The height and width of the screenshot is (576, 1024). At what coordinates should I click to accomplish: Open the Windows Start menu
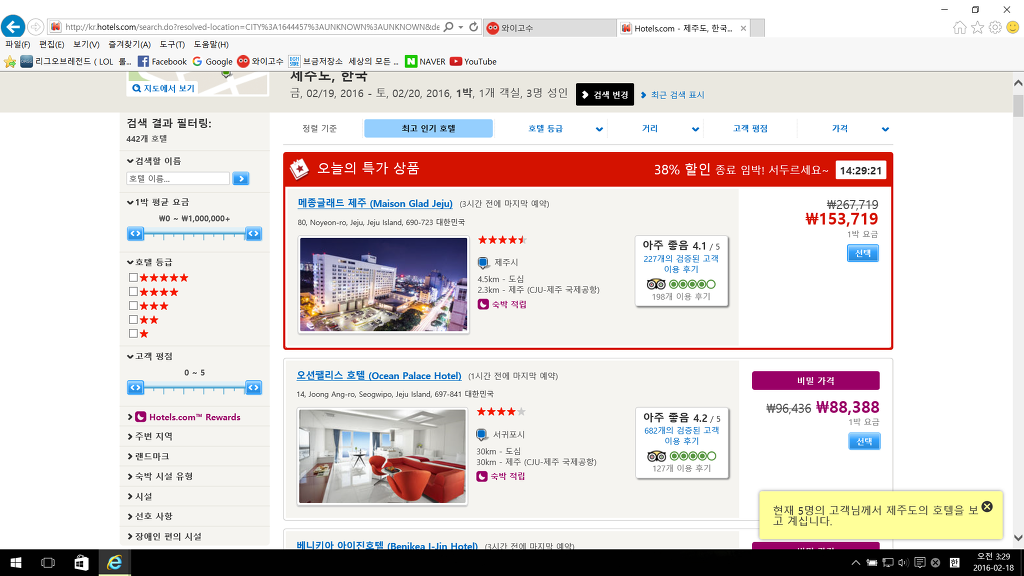point(16,562)
